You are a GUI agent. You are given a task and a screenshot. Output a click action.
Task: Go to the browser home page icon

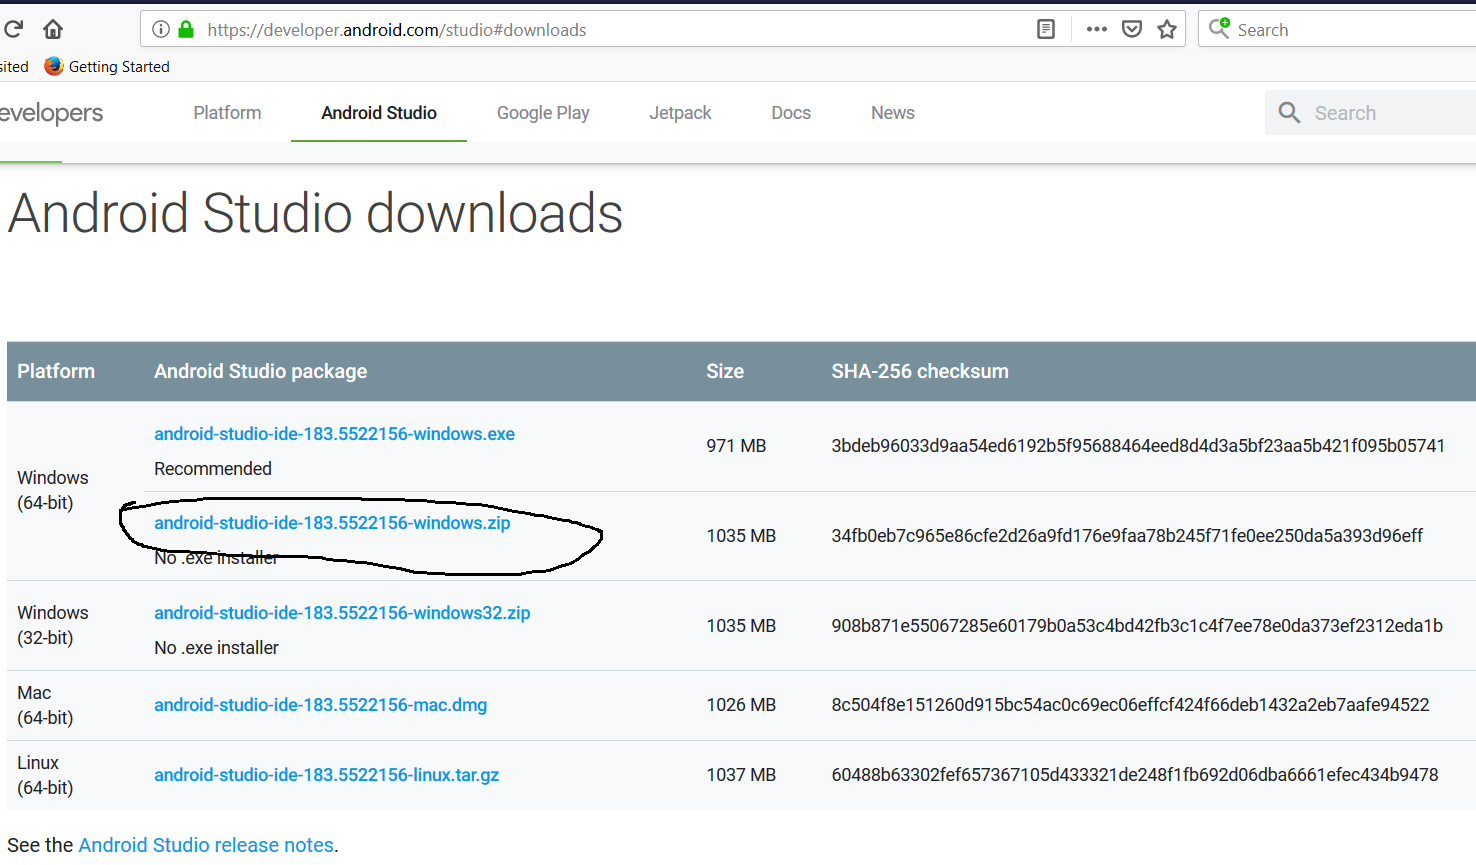pyautogui.click(x=53, y=29)
